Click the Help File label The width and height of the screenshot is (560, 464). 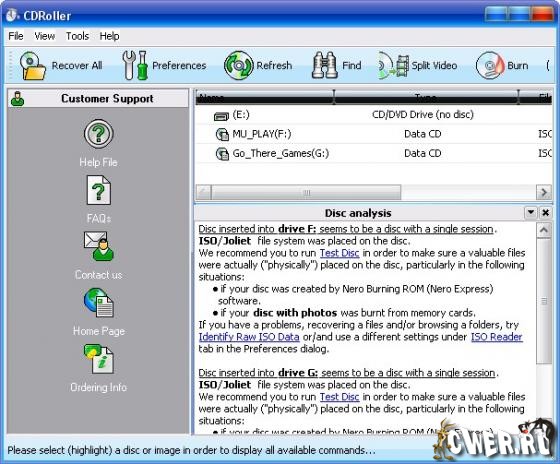pyautogui.click(x=99, y=162)
